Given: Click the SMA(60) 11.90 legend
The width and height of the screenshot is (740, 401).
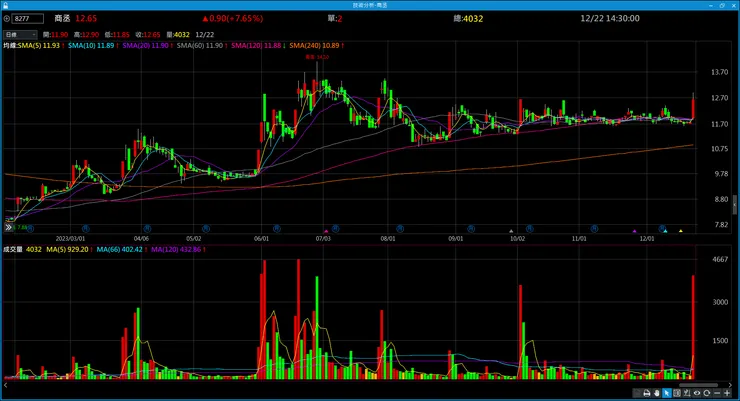Looking at the screenshot, I should [202, 46].
